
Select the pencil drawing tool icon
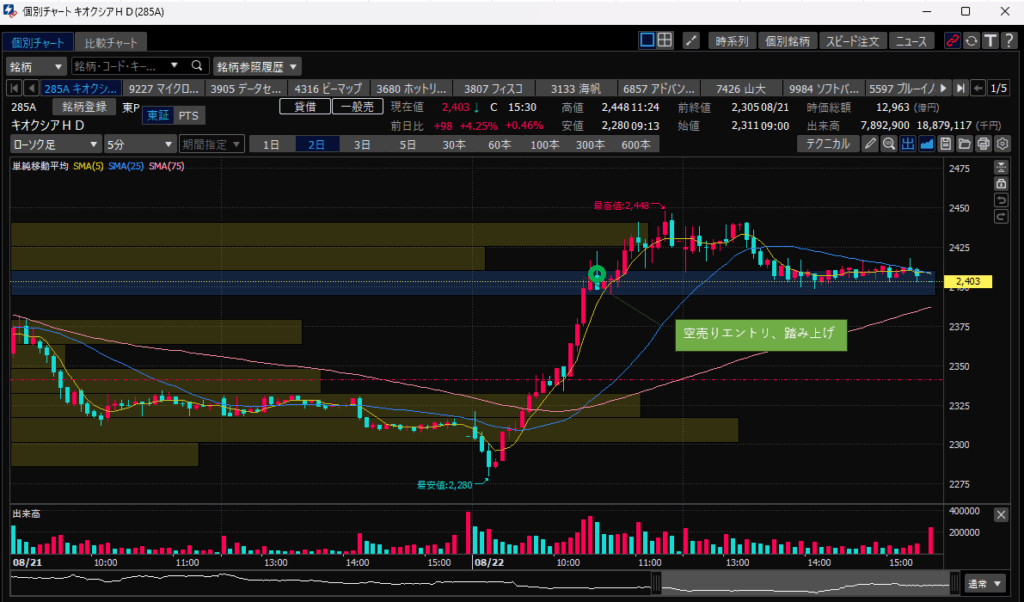871,144
